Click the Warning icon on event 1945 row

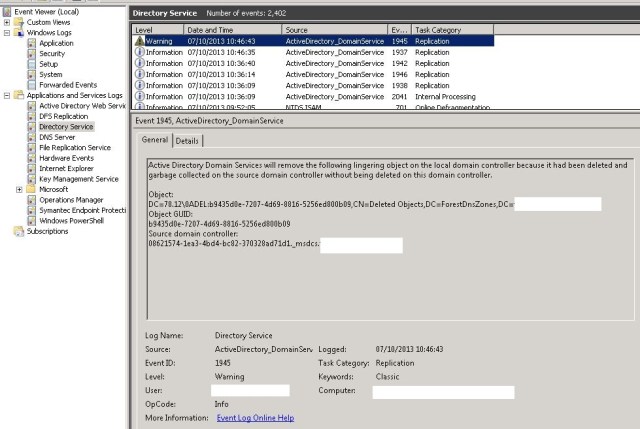coord(140,40)
